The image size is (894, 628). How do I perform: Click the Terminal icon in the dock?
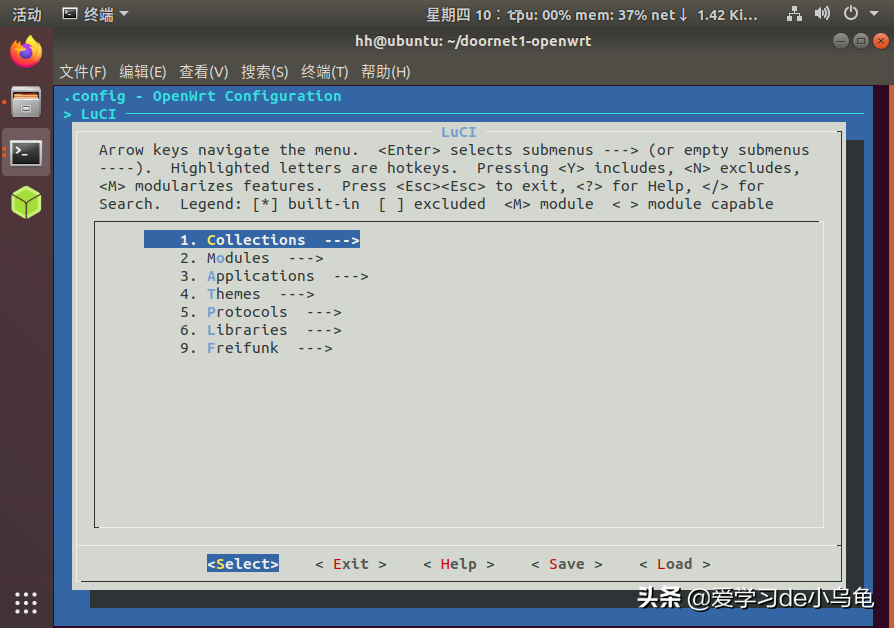tap(25, 153)
